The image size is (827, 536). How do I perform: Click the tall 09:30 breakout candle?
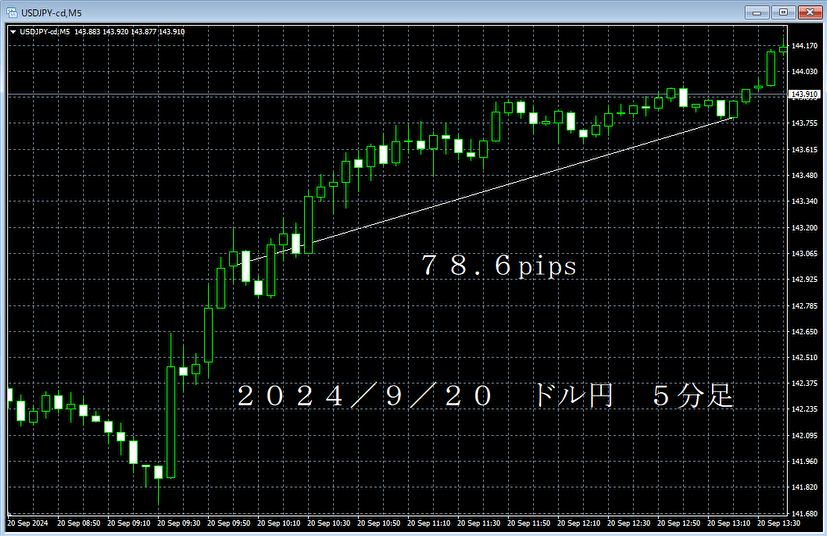coord(171,422)
